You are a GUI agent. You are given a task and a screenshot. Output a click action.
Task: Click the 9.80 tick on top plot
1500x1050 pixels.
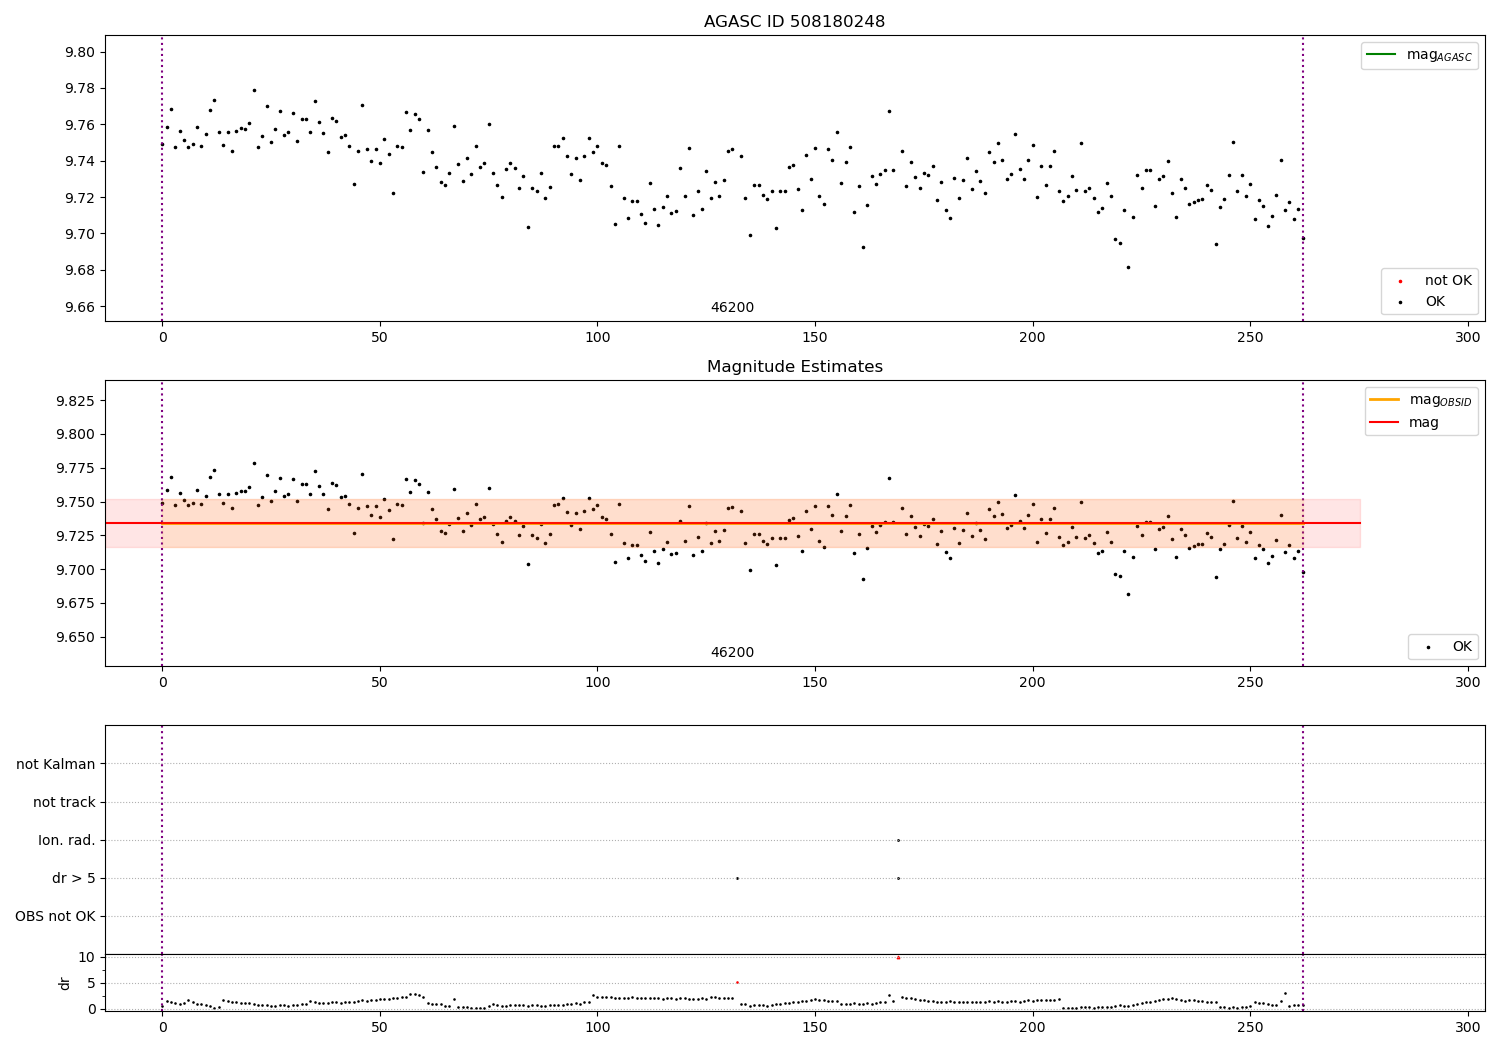pos(80,52)
